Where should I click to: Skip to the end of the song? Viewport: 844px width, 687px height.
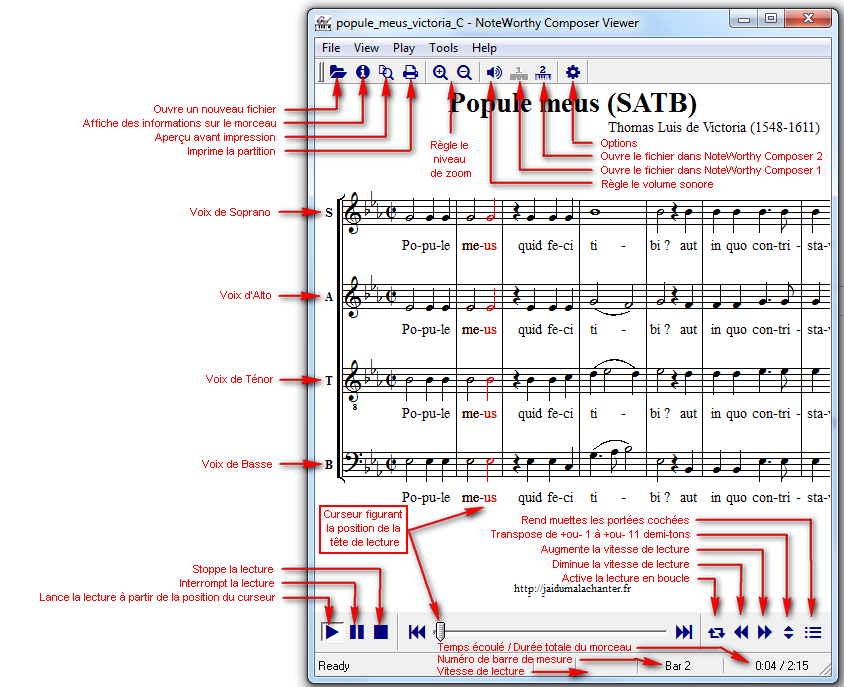684,632
